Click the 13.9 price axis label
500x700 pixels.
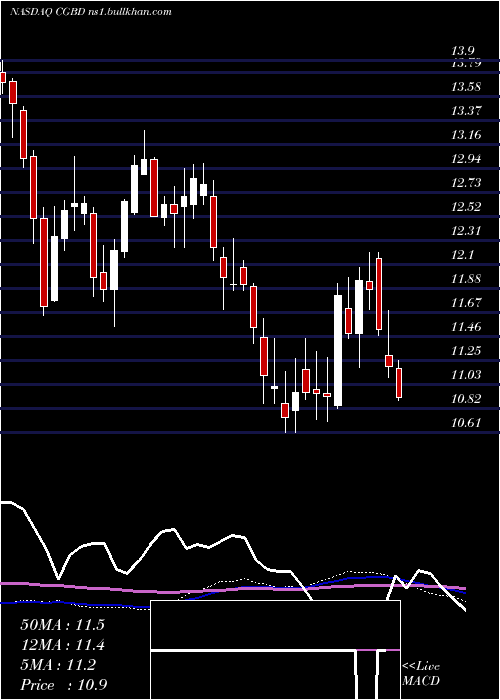point(462,51)
